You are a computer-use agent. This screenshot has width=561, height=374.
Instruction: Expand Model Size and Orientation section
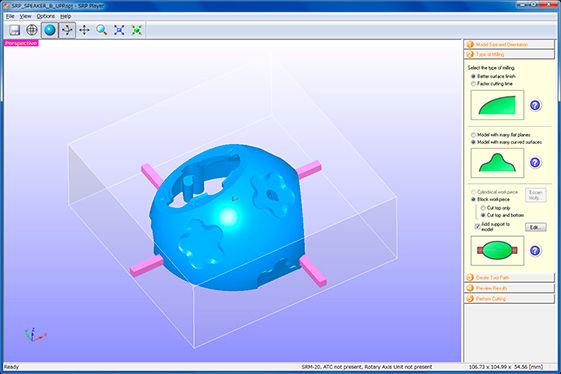[509, 45]
